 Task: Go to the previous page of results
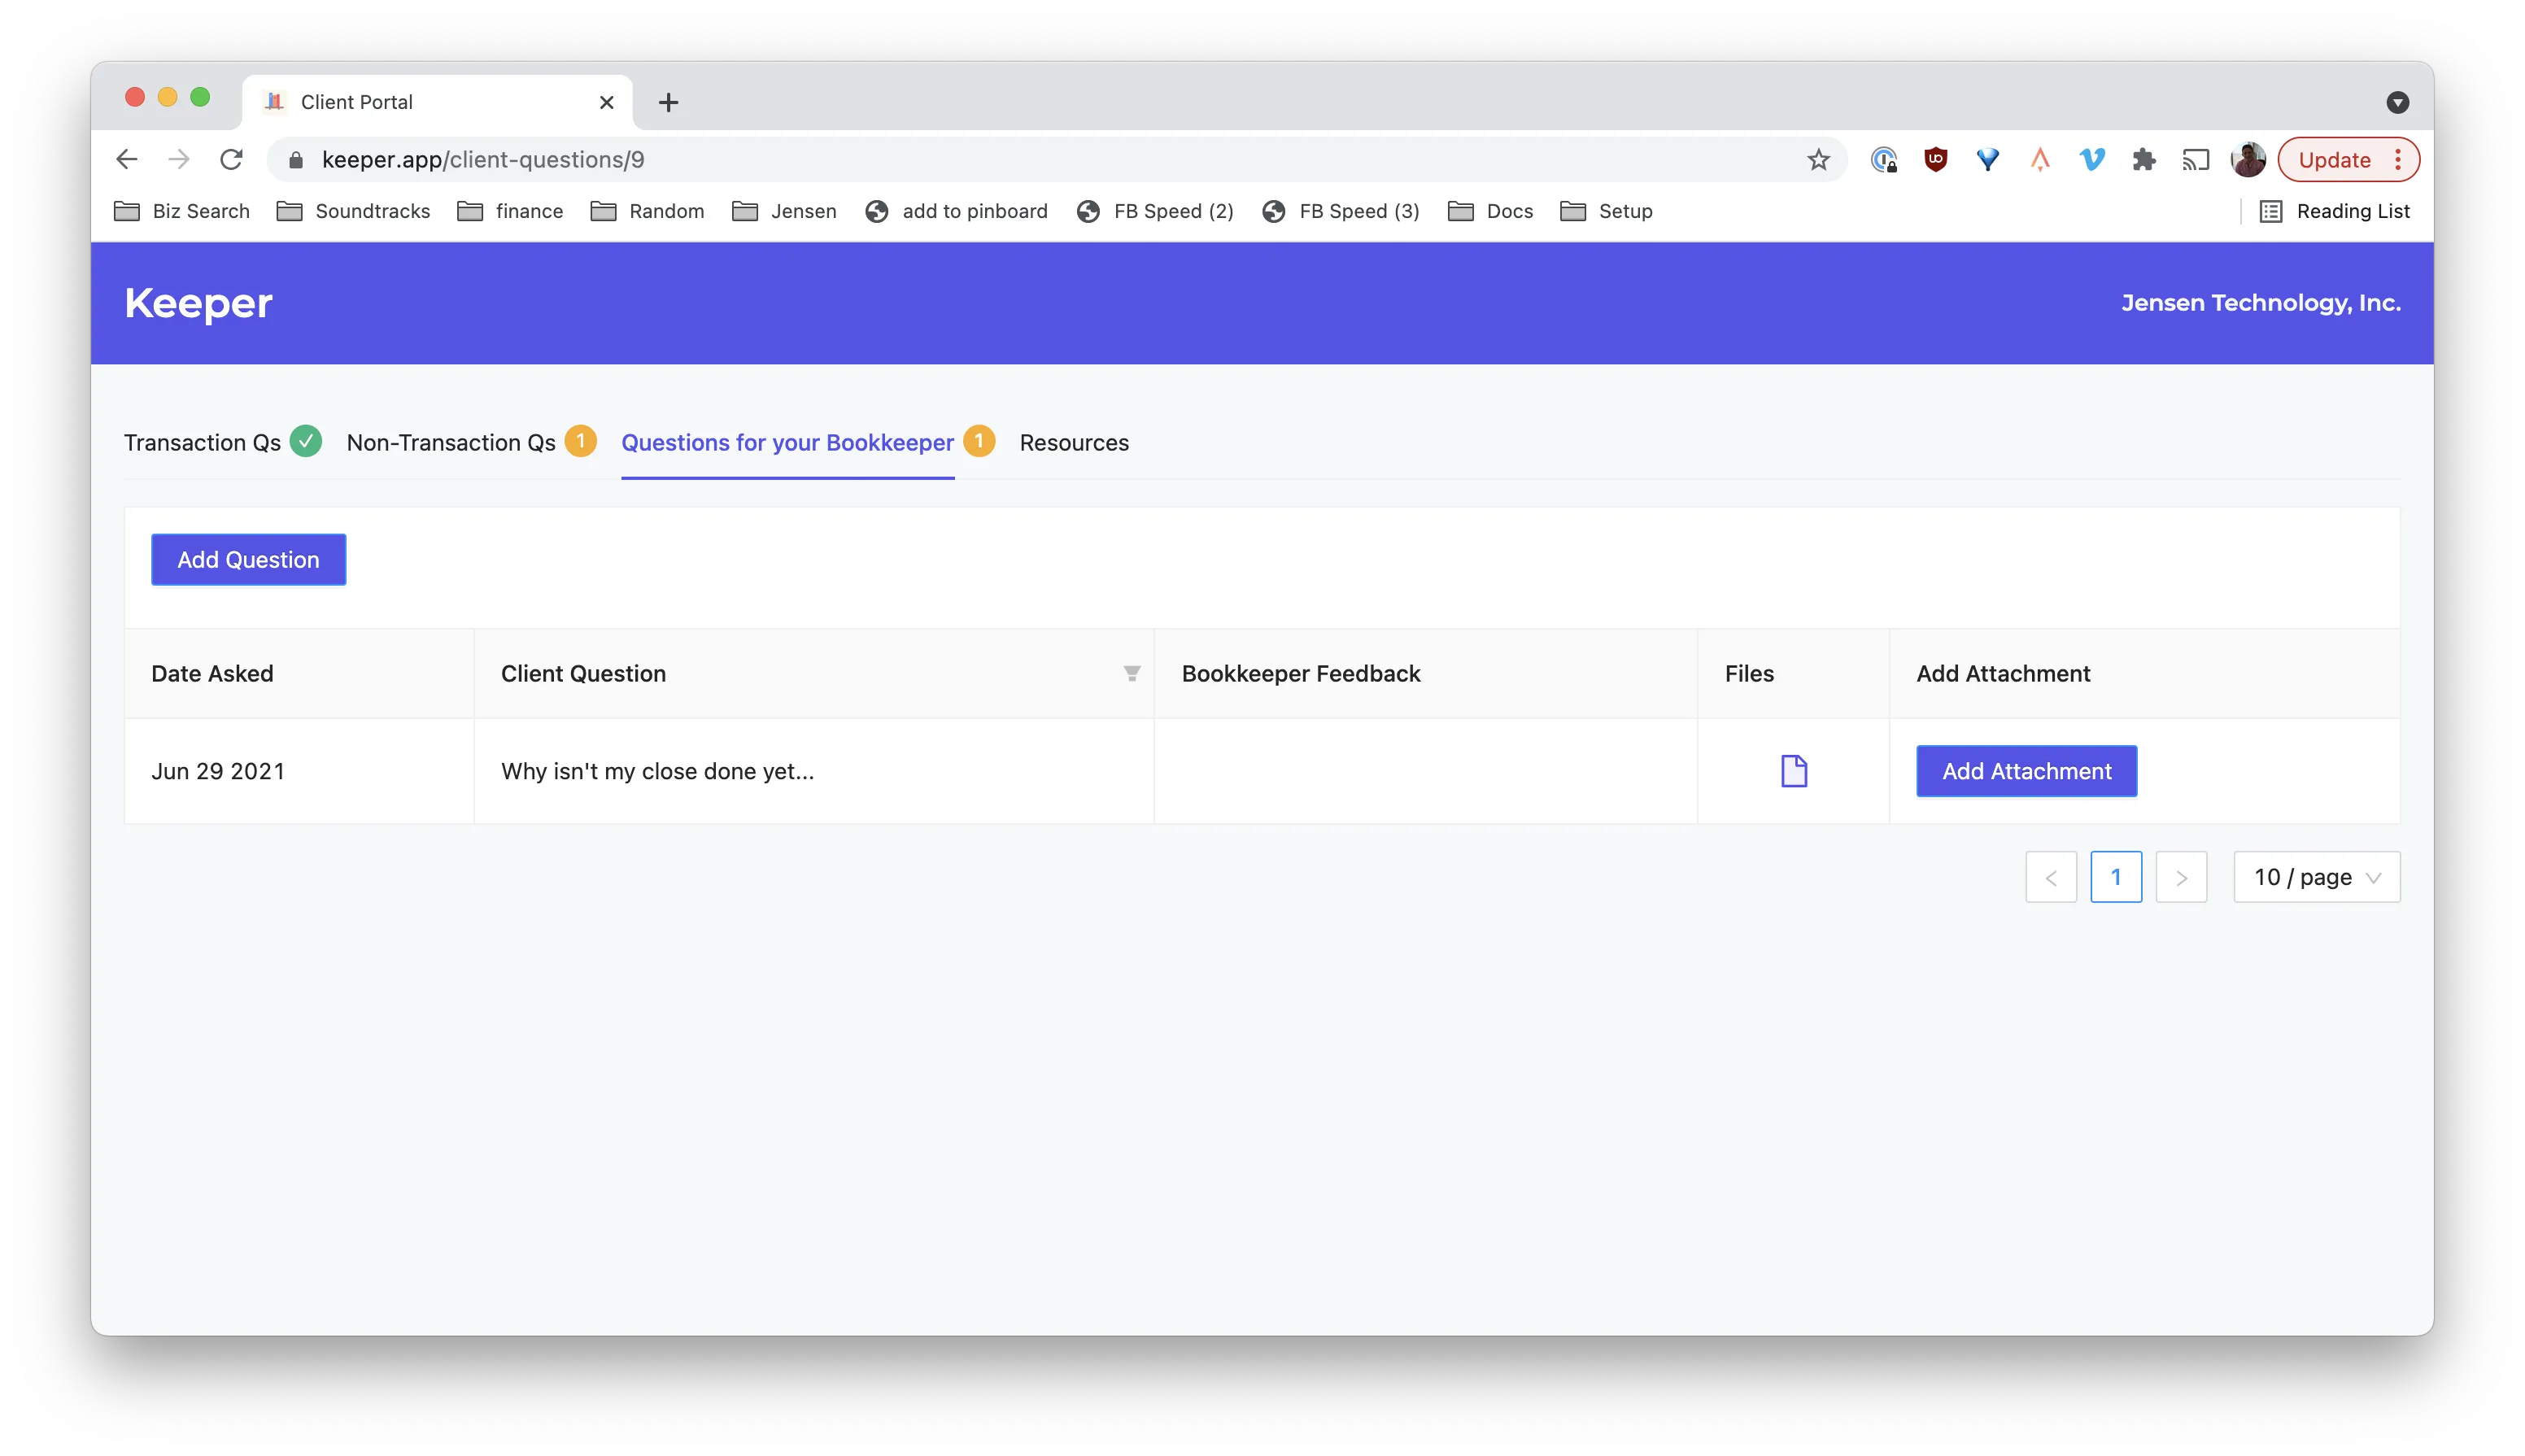coord(2051,877)
